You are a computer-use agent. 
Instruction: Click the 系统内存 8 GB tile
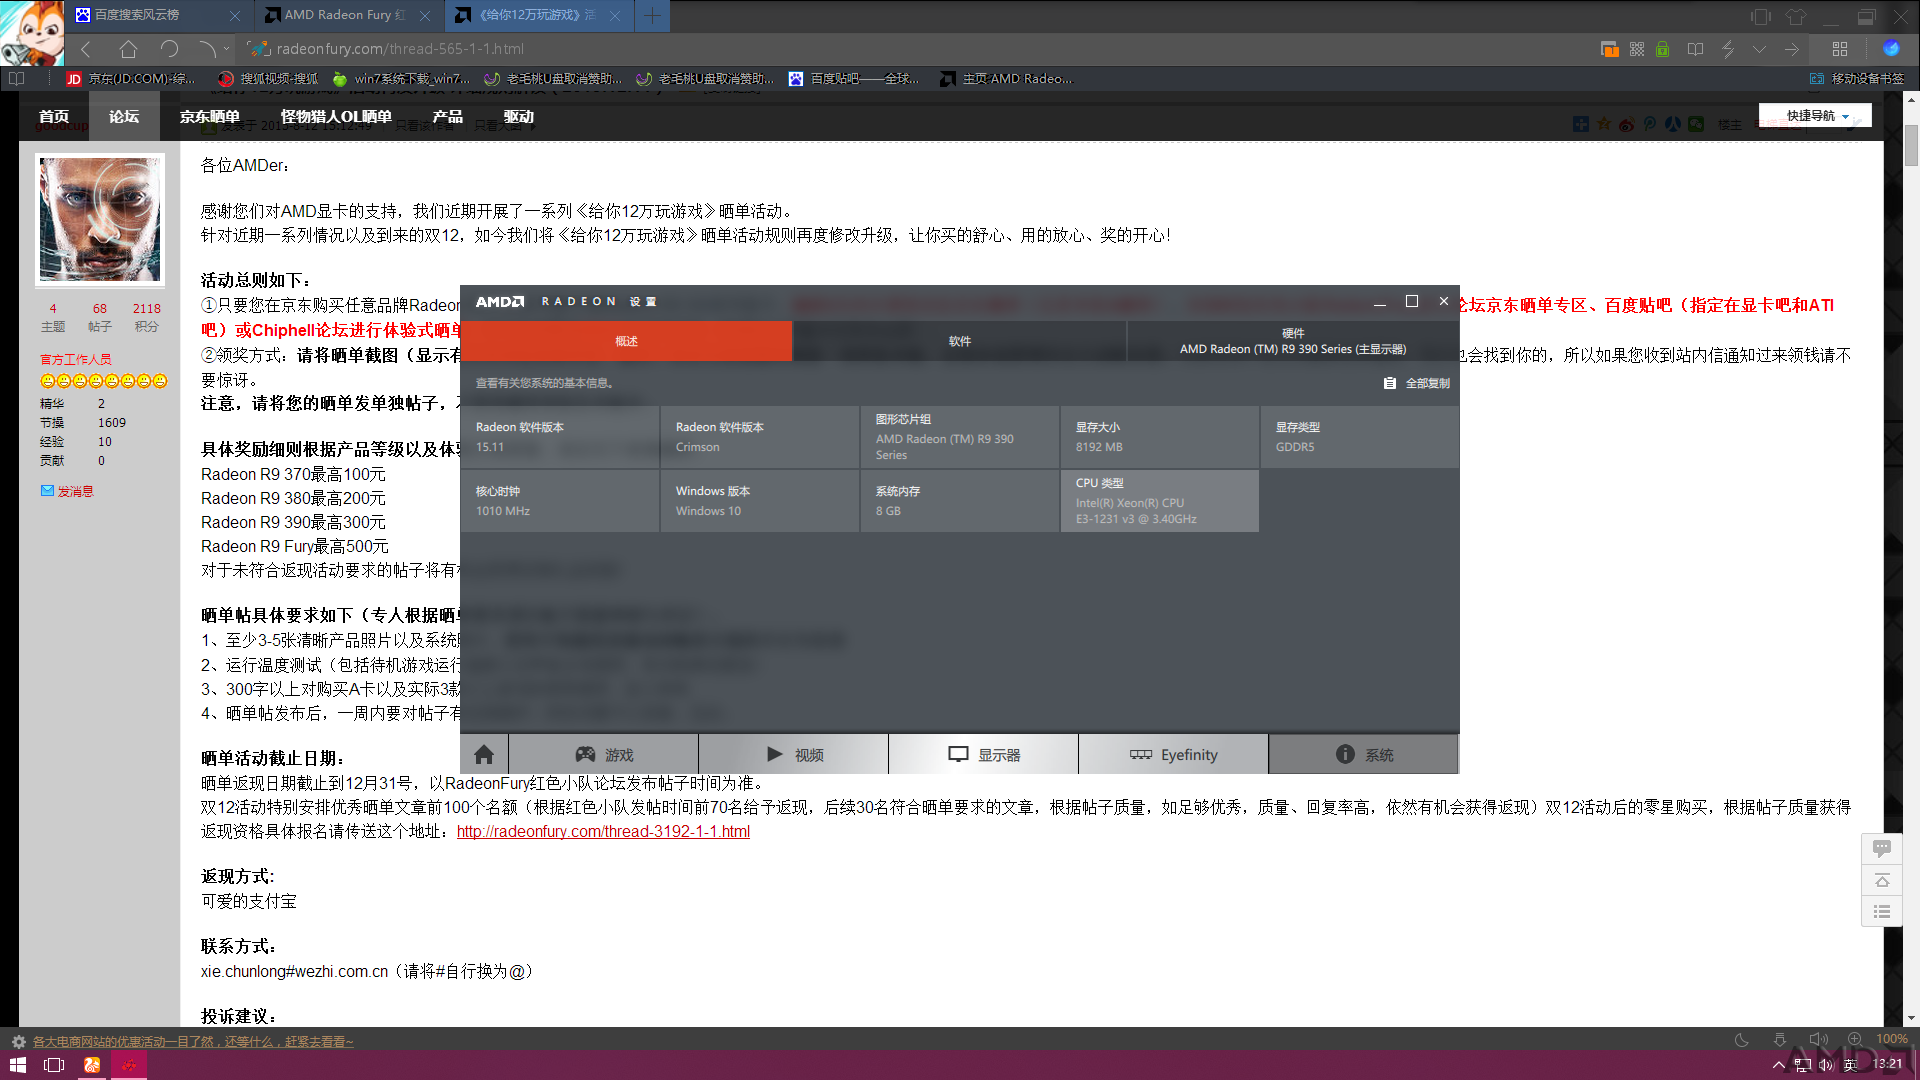point(960,501)
